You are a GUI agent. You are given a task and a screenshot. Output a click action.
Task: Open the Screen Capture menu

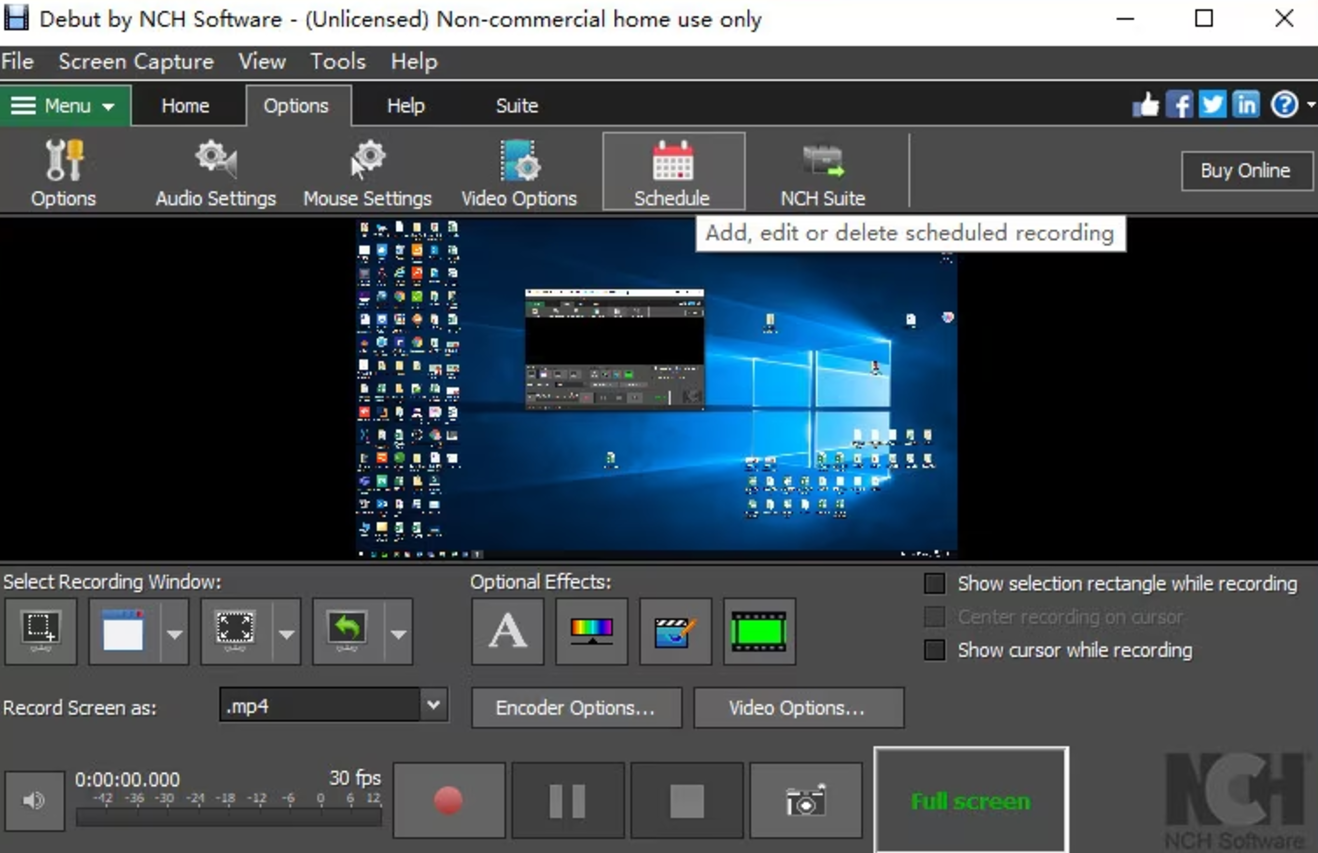(x=135, y=61)
